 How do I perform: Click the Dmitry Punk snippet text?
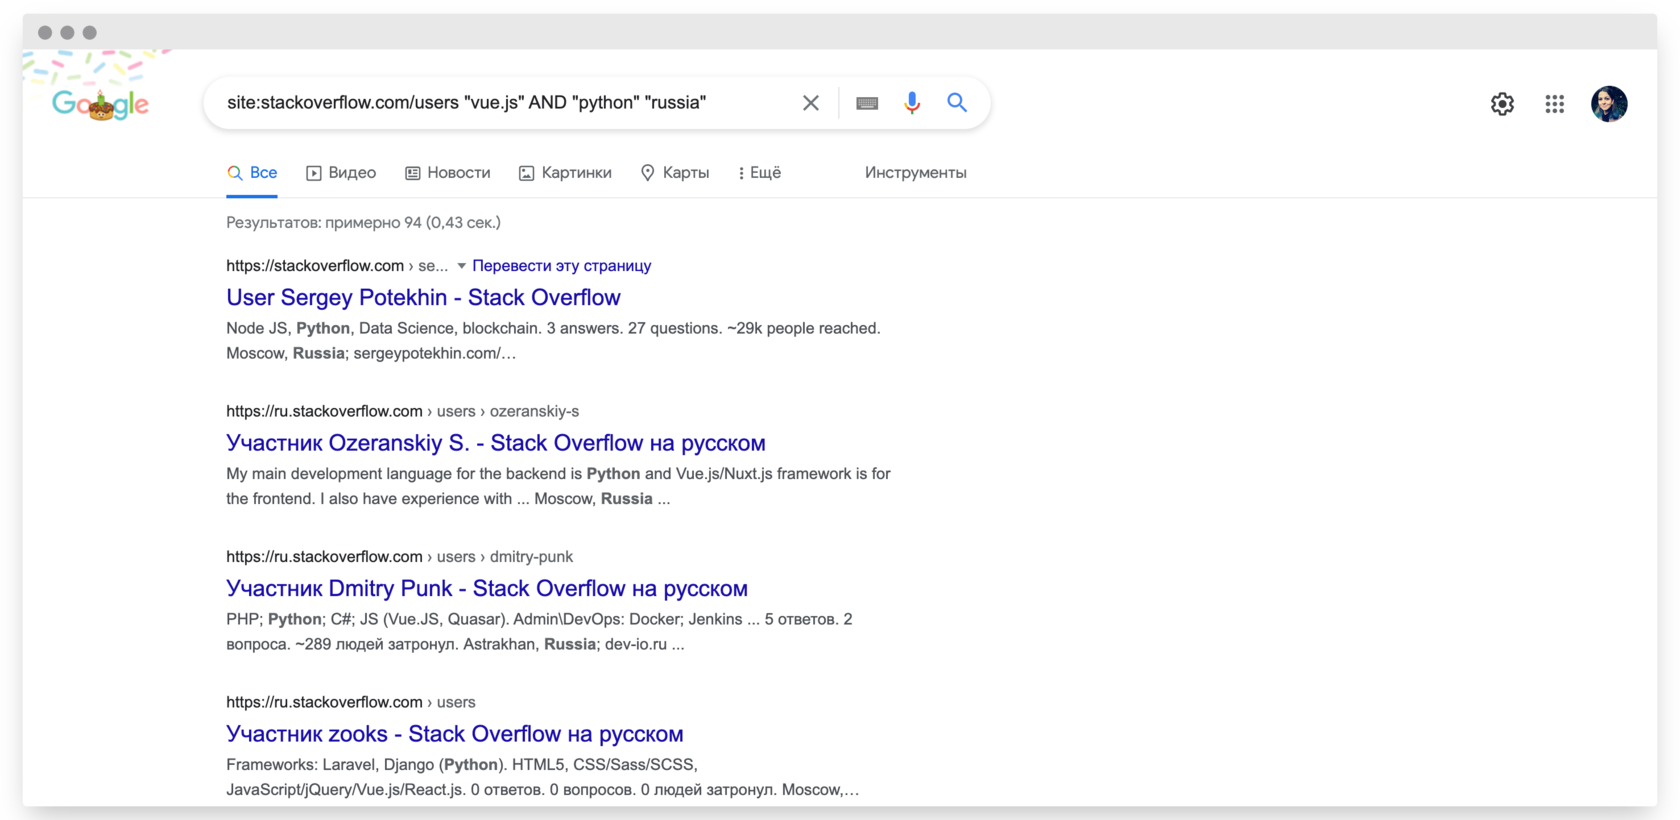539,632
